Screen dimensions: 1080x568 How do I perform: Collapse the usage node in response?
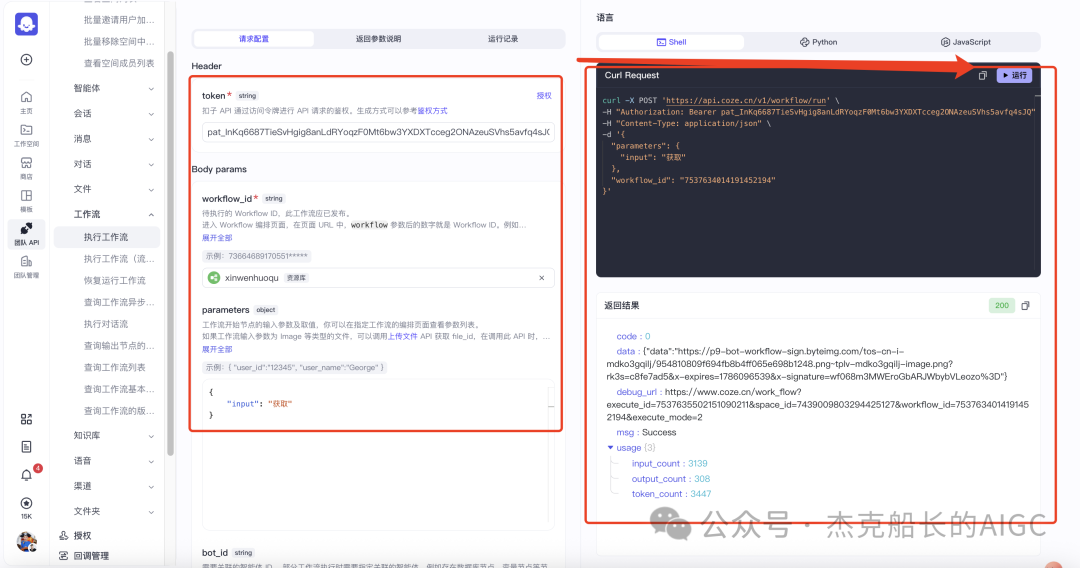pyautogui.click(x=610, y=448)
